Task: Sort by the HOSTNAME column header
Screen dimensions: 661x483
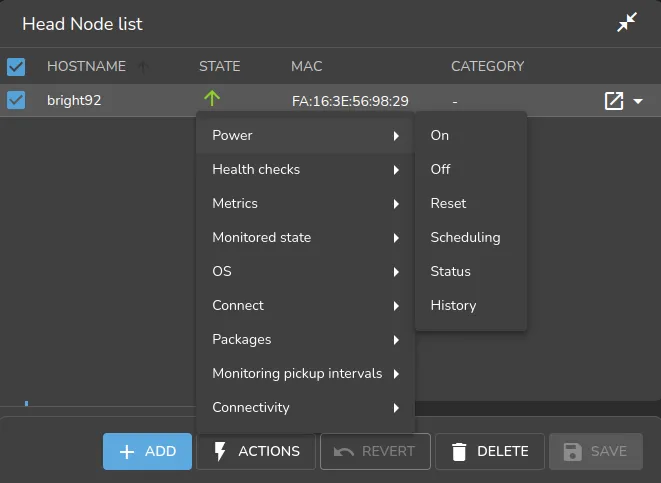Action: coord(86,66)
